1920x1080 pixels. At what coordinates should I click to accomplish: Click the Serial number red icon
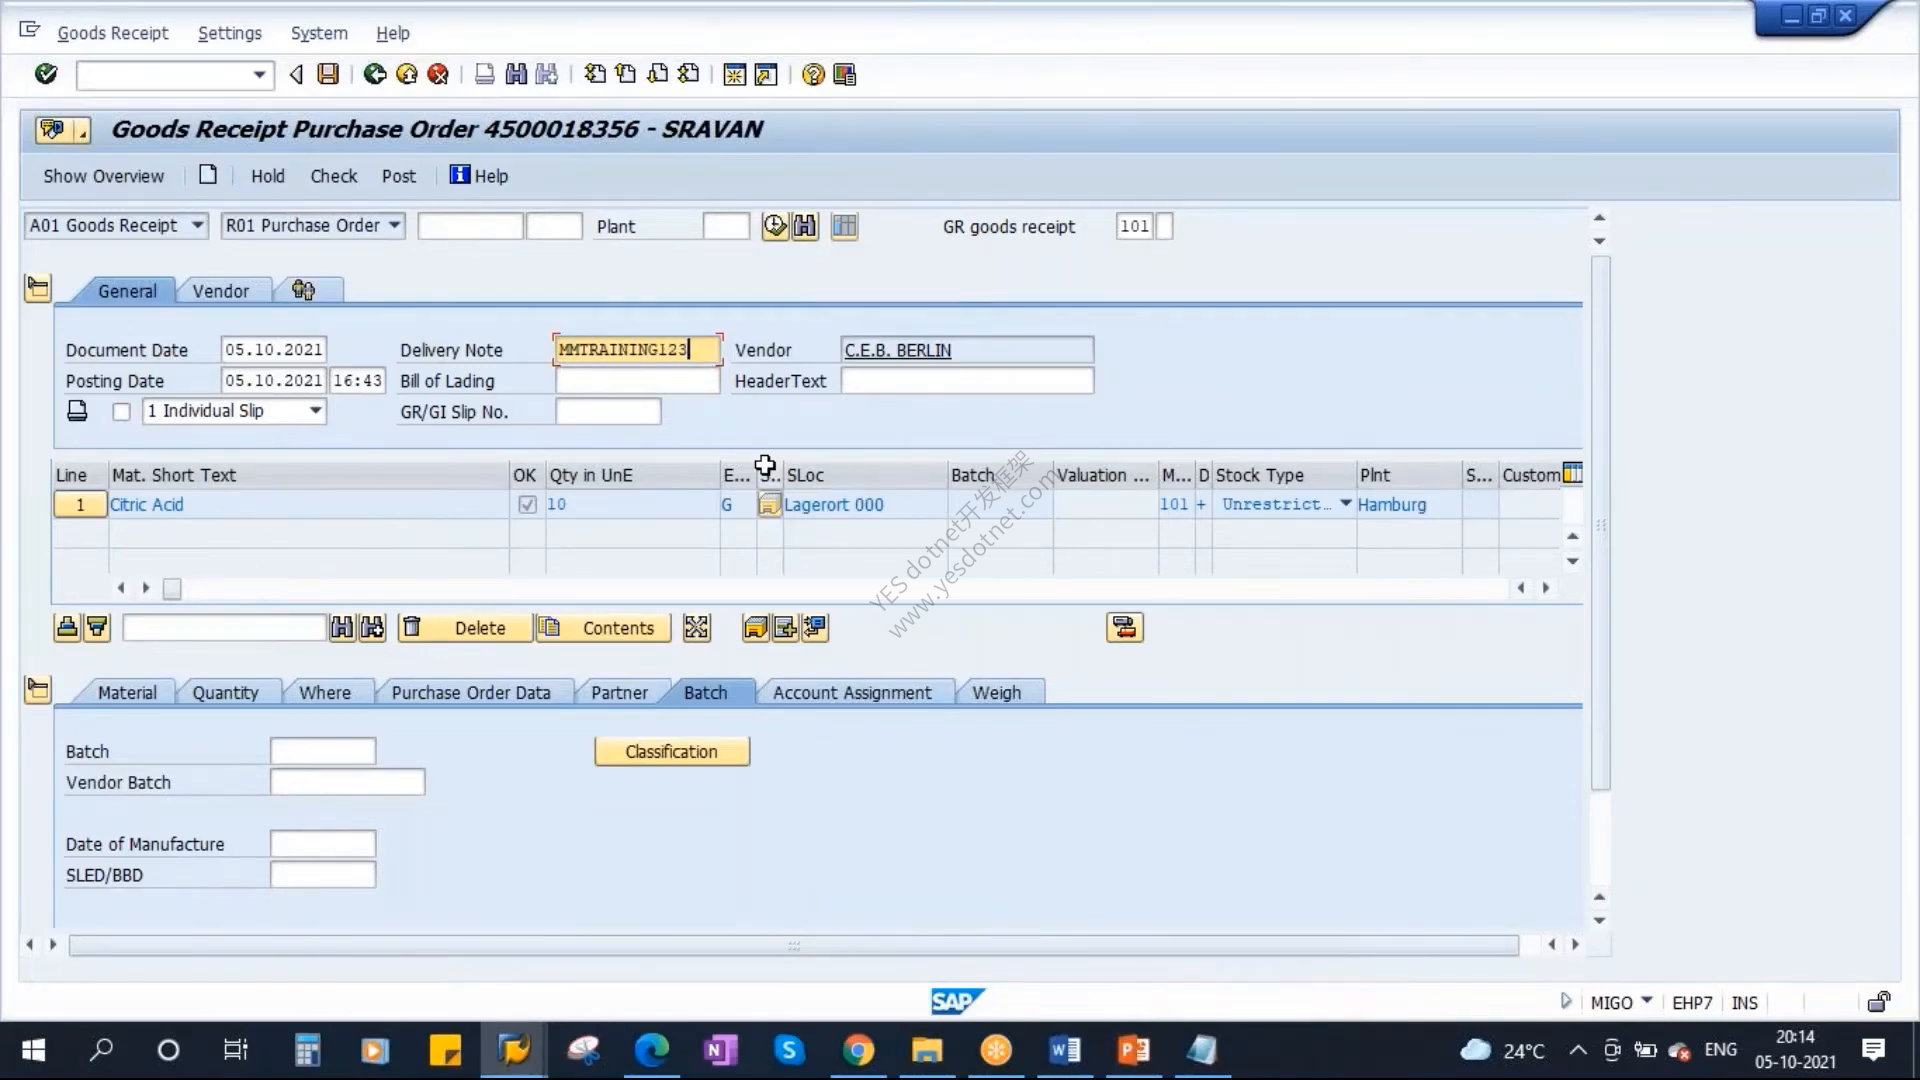(x=1124, y=627)
